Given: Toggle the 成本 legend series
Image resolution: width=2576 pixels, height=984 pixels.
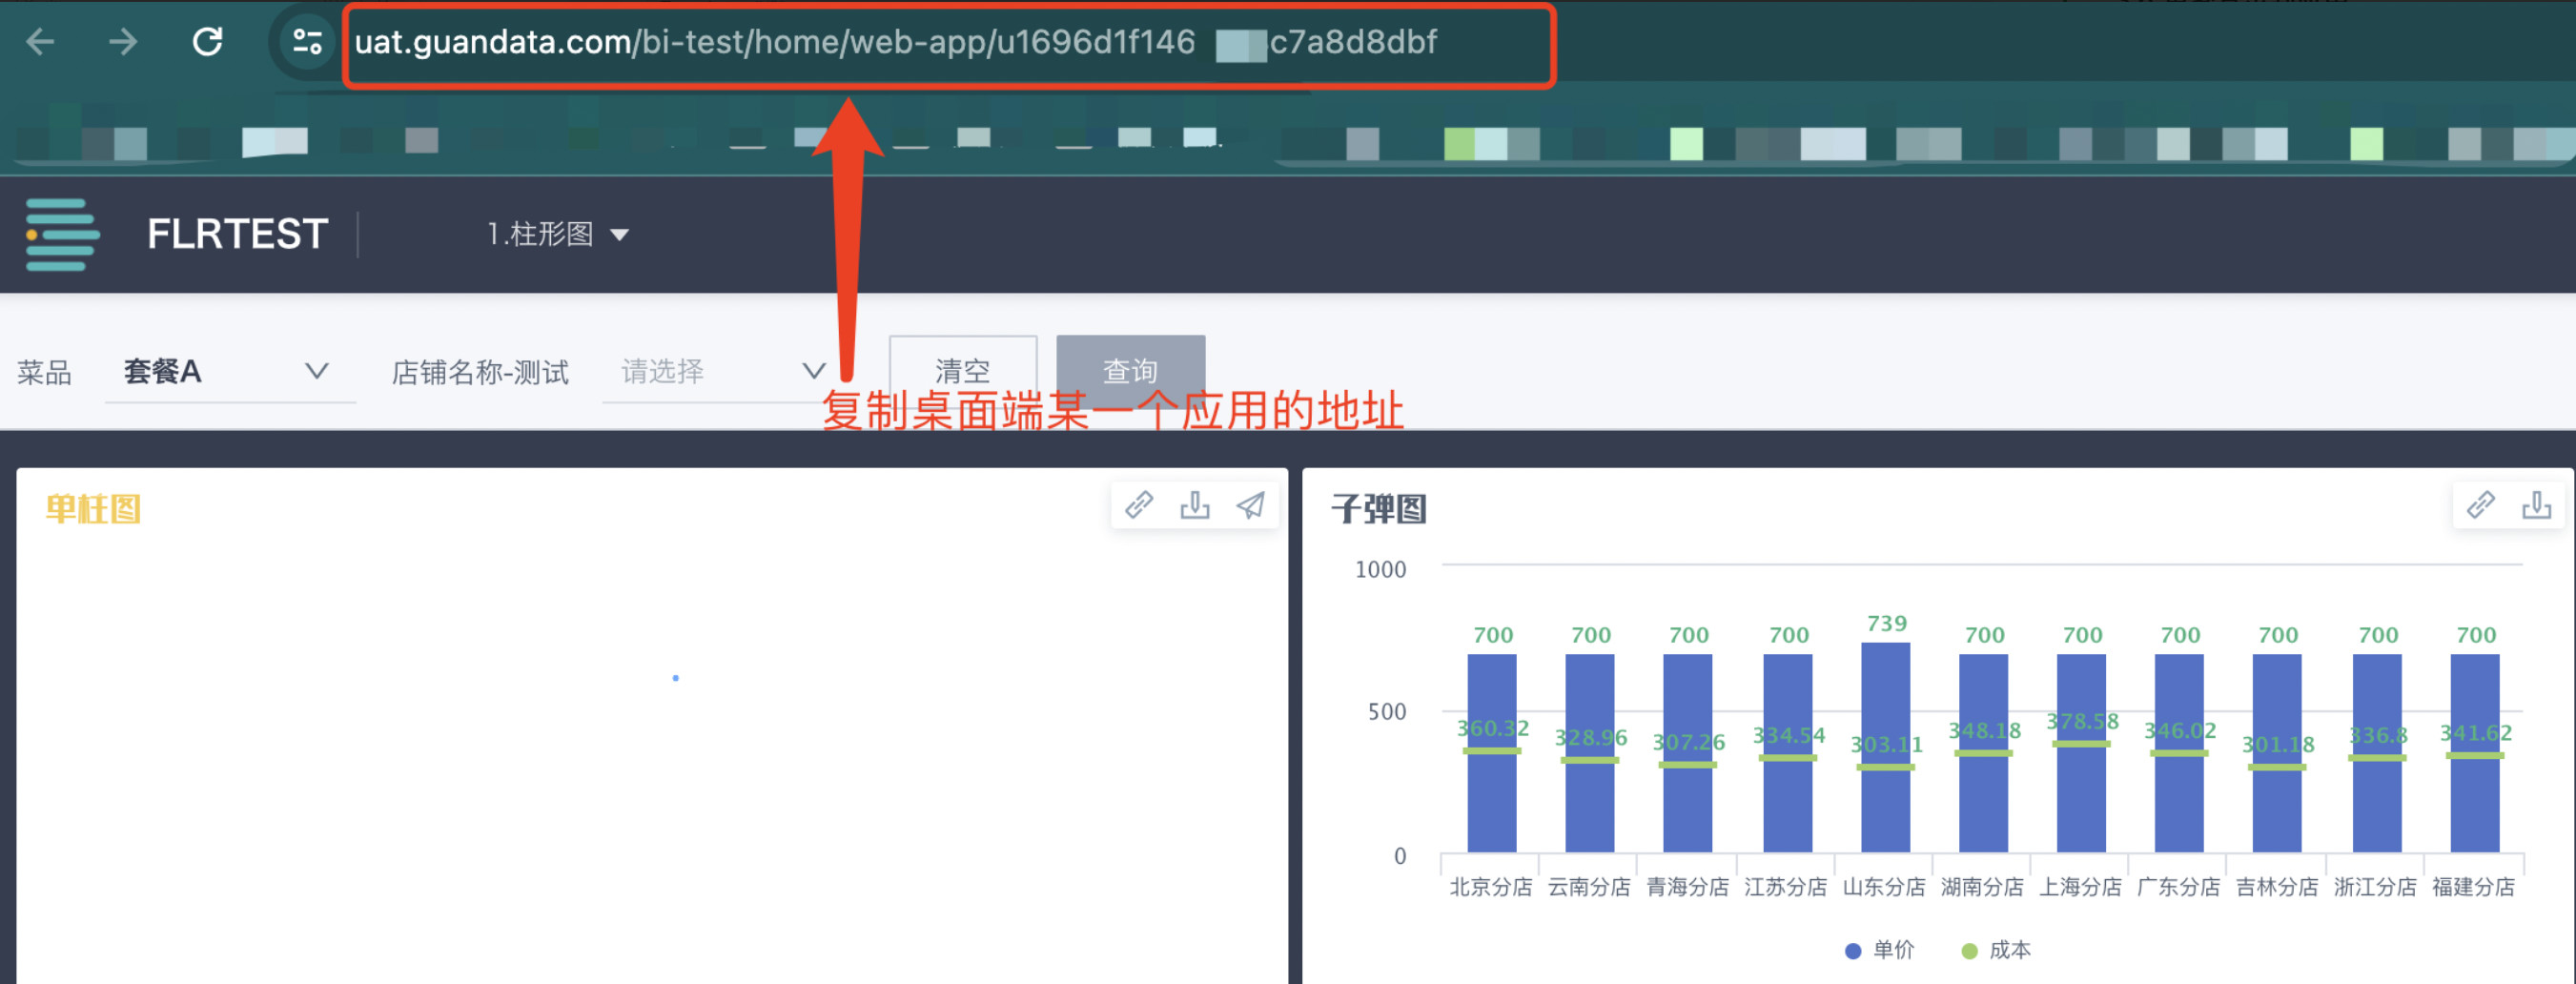Looking at the screenshot, I should tap(1996, 950).
